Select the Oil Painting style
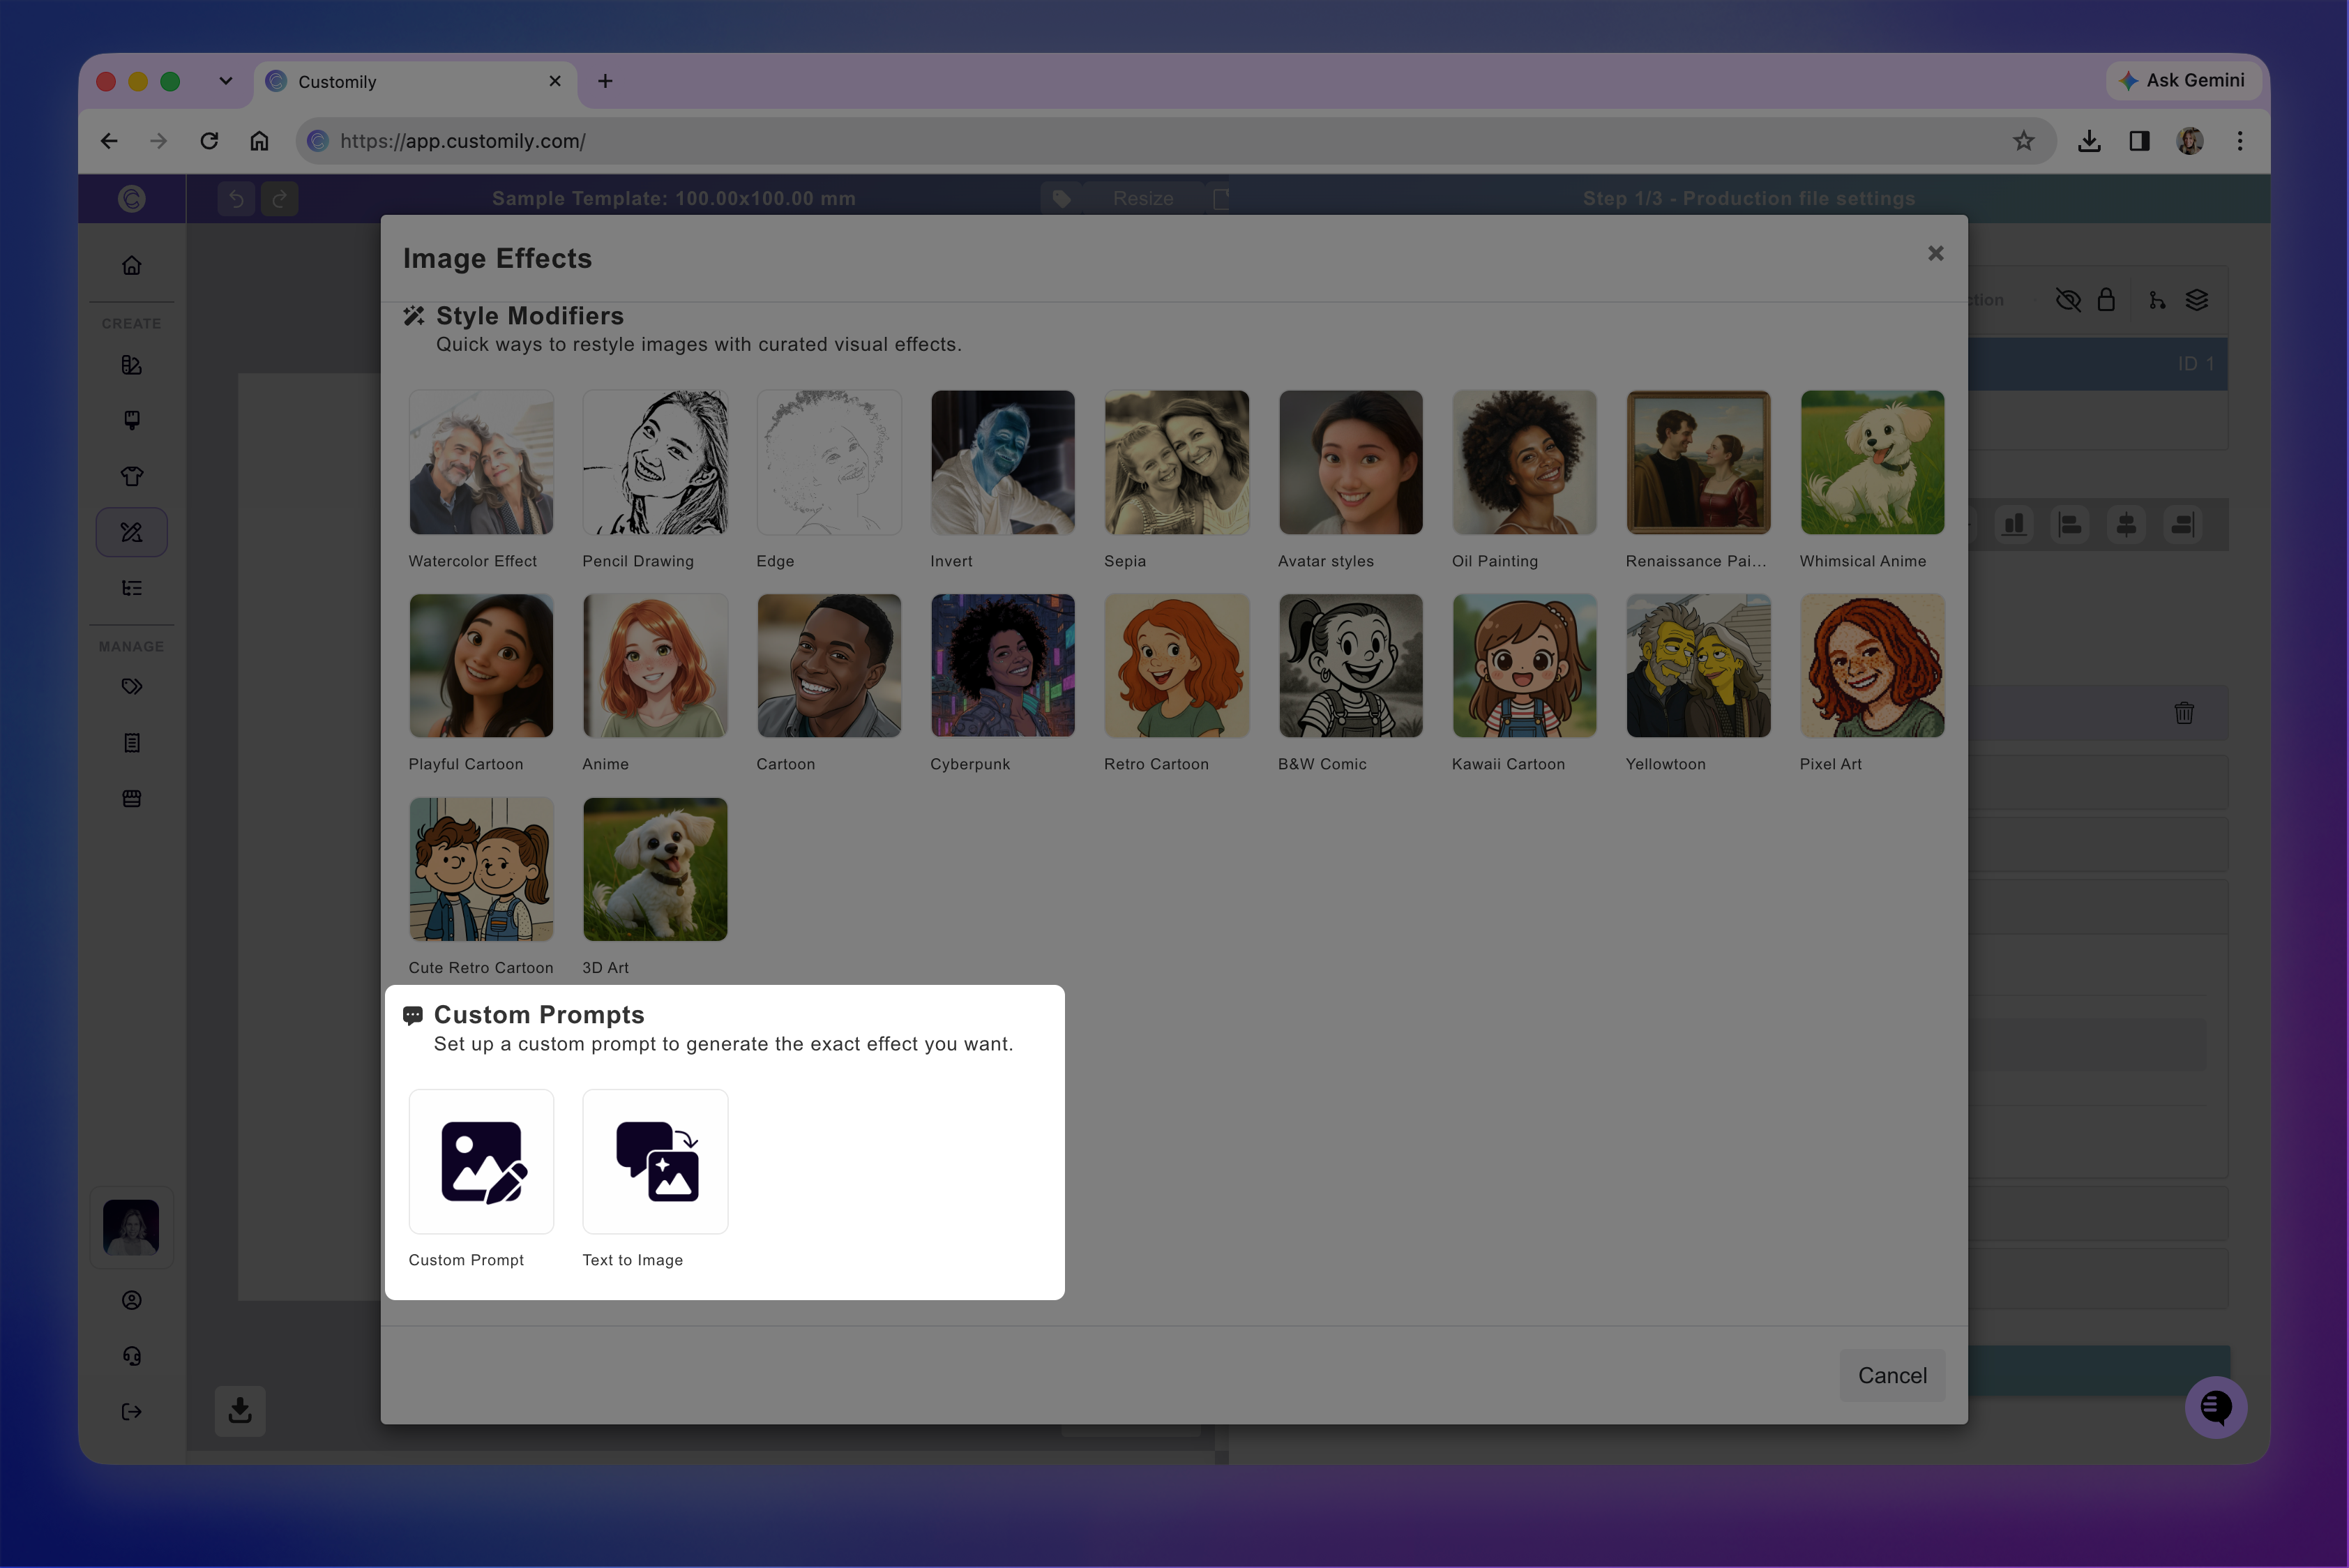 point(1525,462)
